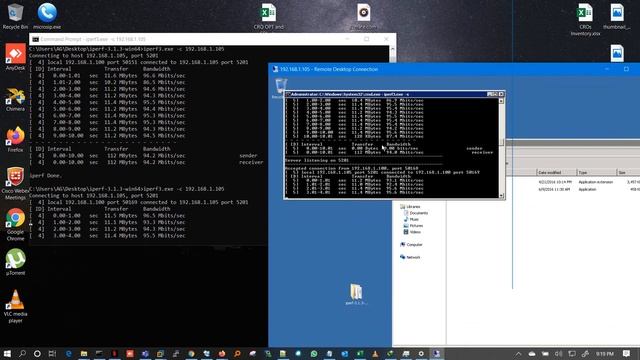Open the disc-icon file at top of desktop

pyautogui.click(x=363, y=16)
